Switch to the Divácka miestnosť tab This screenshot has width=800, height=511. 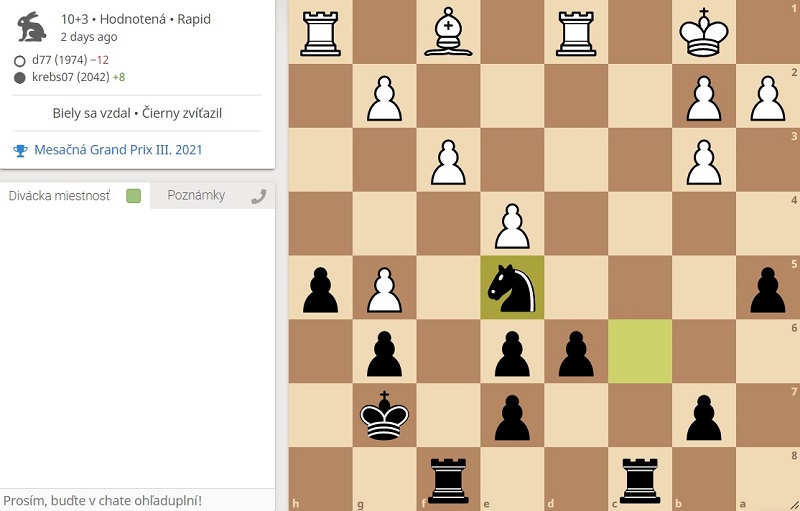click(59, 196)
